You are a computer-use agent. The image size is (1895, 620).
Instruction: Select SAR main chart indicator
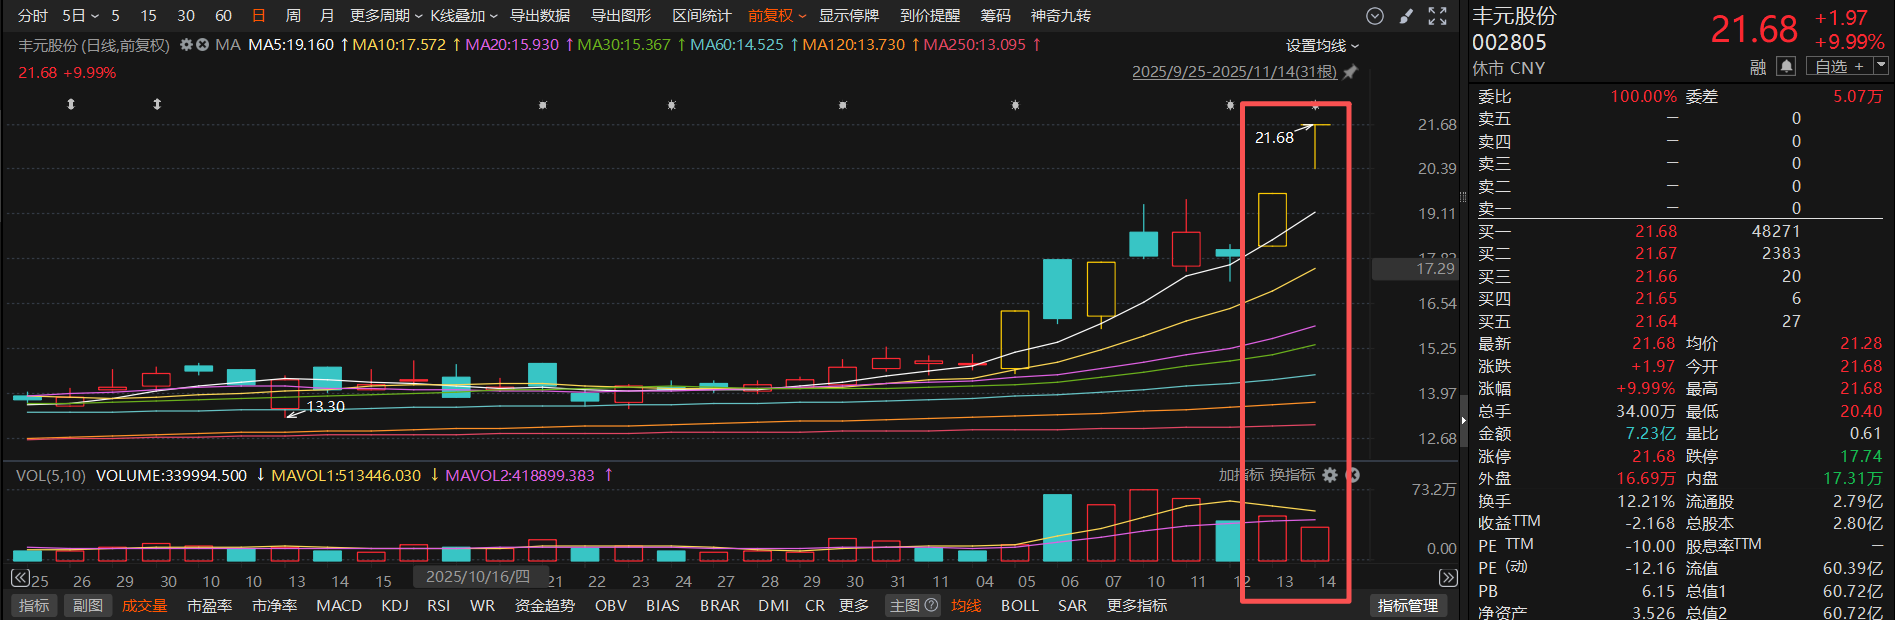pyautogui.click(x=1072, y=606)
